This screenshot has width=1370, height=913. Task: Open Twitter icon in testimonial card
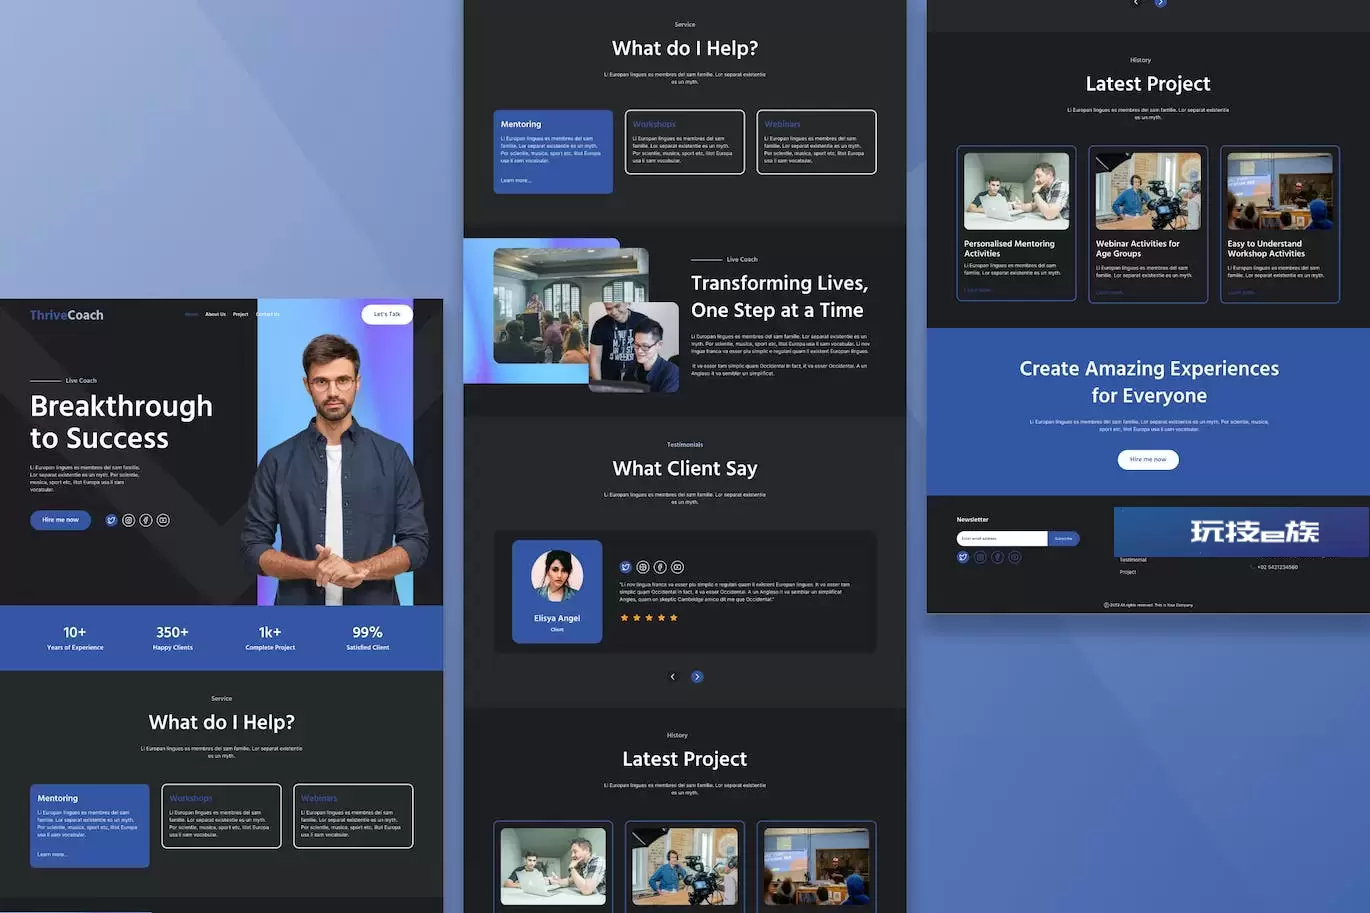coord(625,567)
